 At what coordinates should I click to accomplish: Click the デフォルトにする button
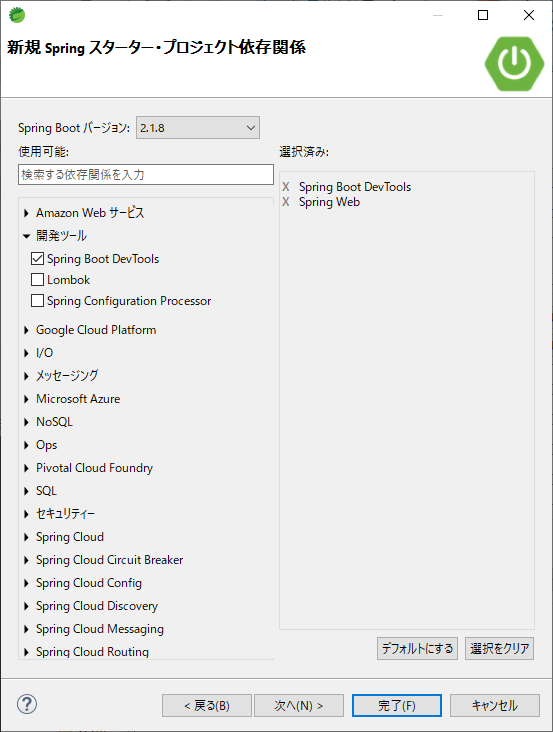click(x=417, y=648)
